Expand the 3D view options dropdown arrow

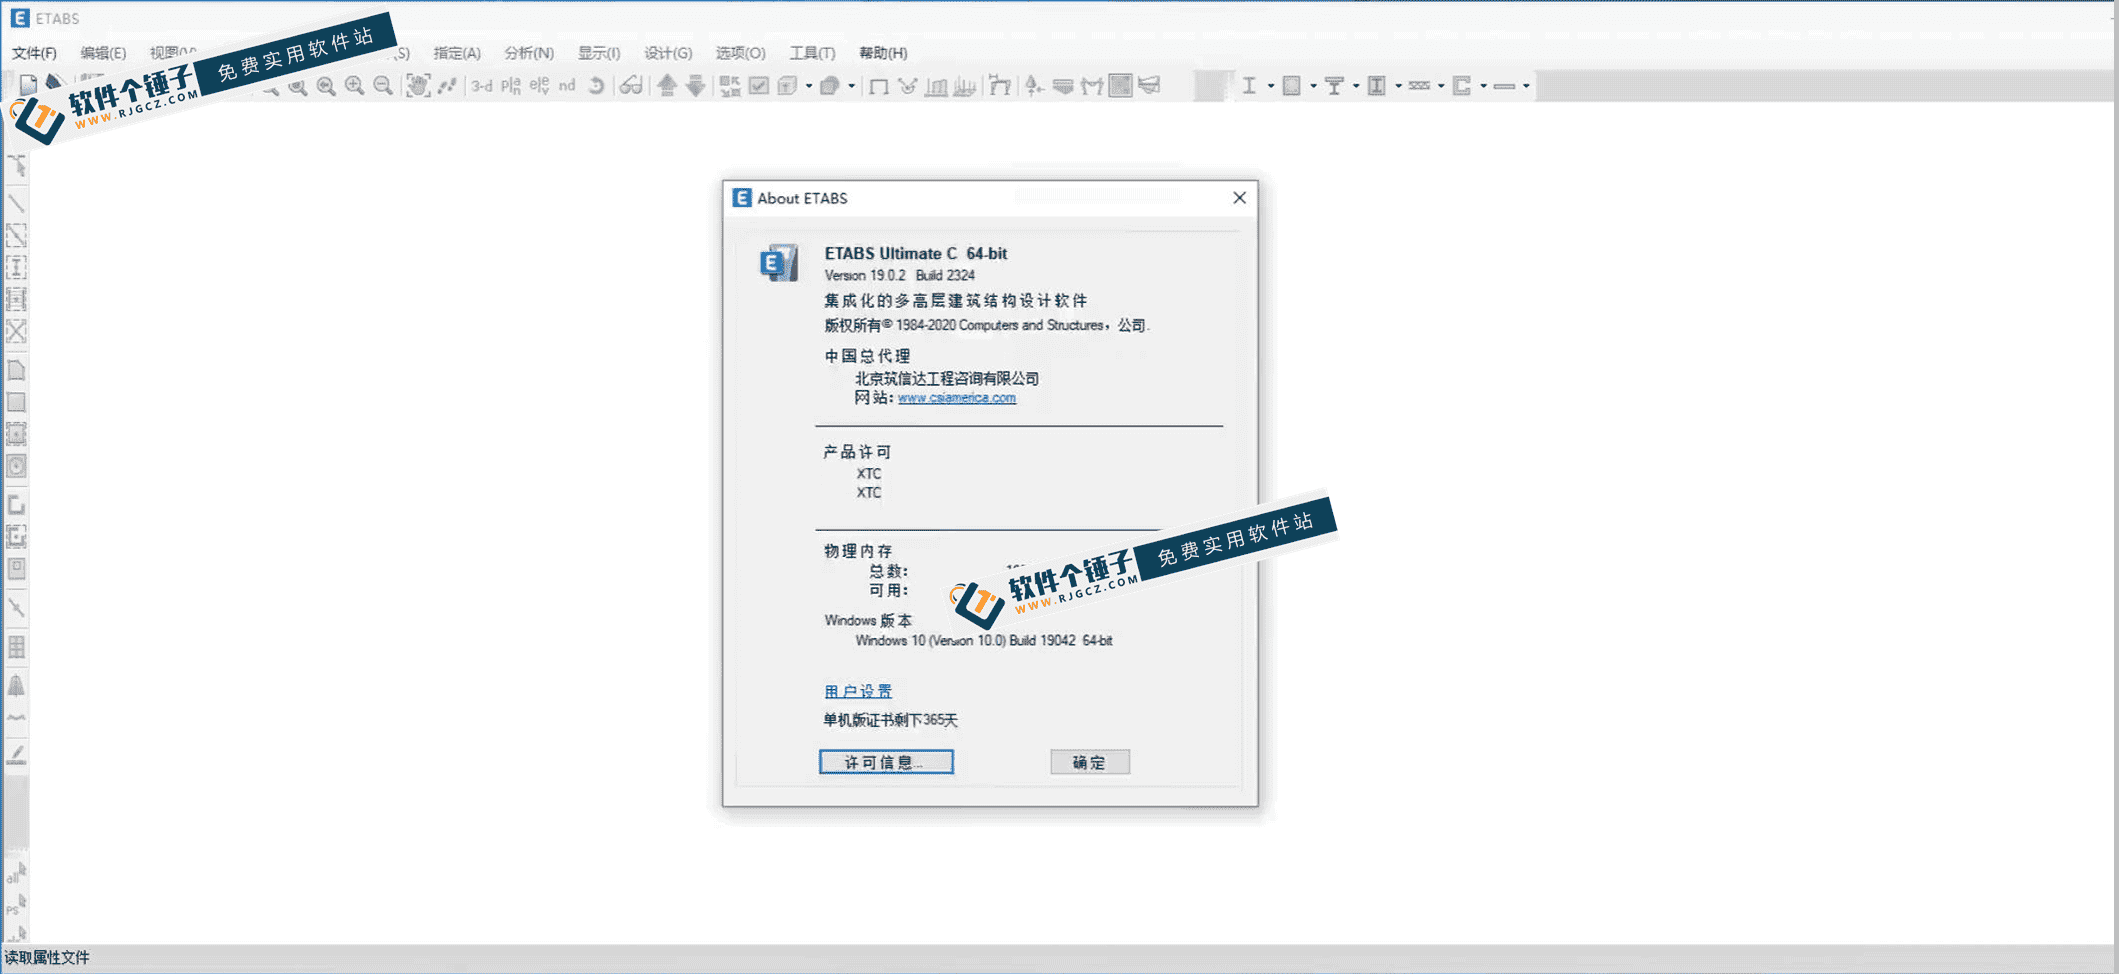pos(809,86)
